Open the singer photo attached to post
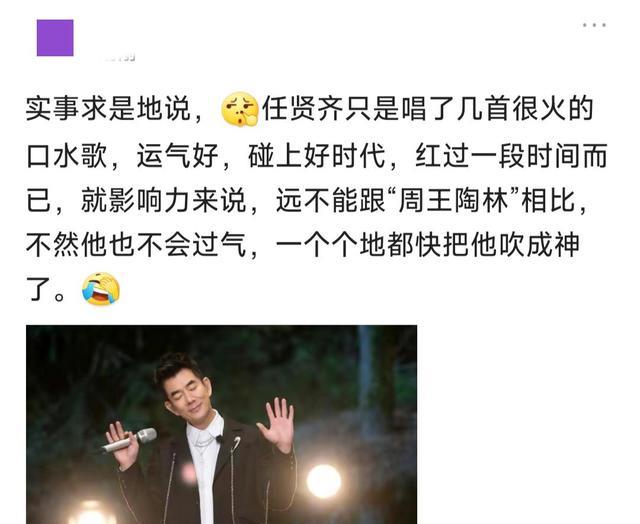Screen dimensions: 640x524 pos(222,424)
